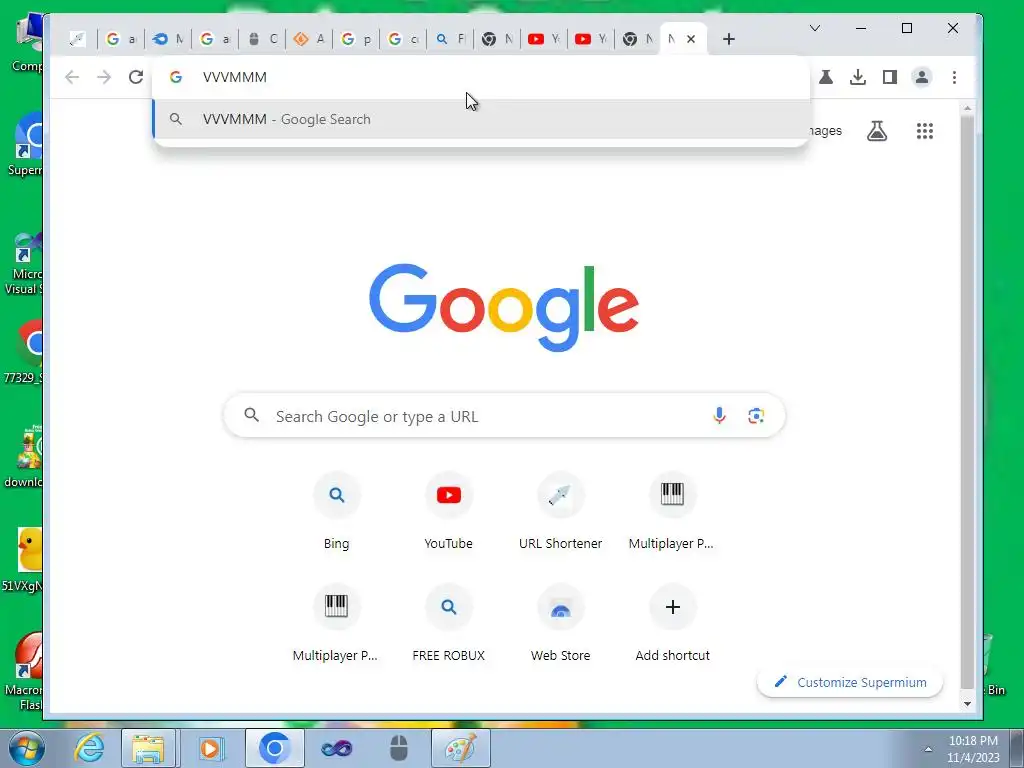Viewport: 1024px width, 768px height.
Task: Open Paint from the taskbar
Action: 461,748
